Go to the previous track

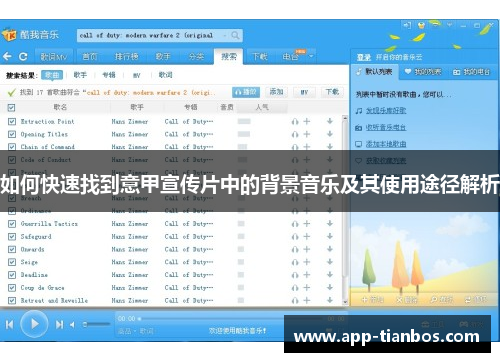point(10,324)
